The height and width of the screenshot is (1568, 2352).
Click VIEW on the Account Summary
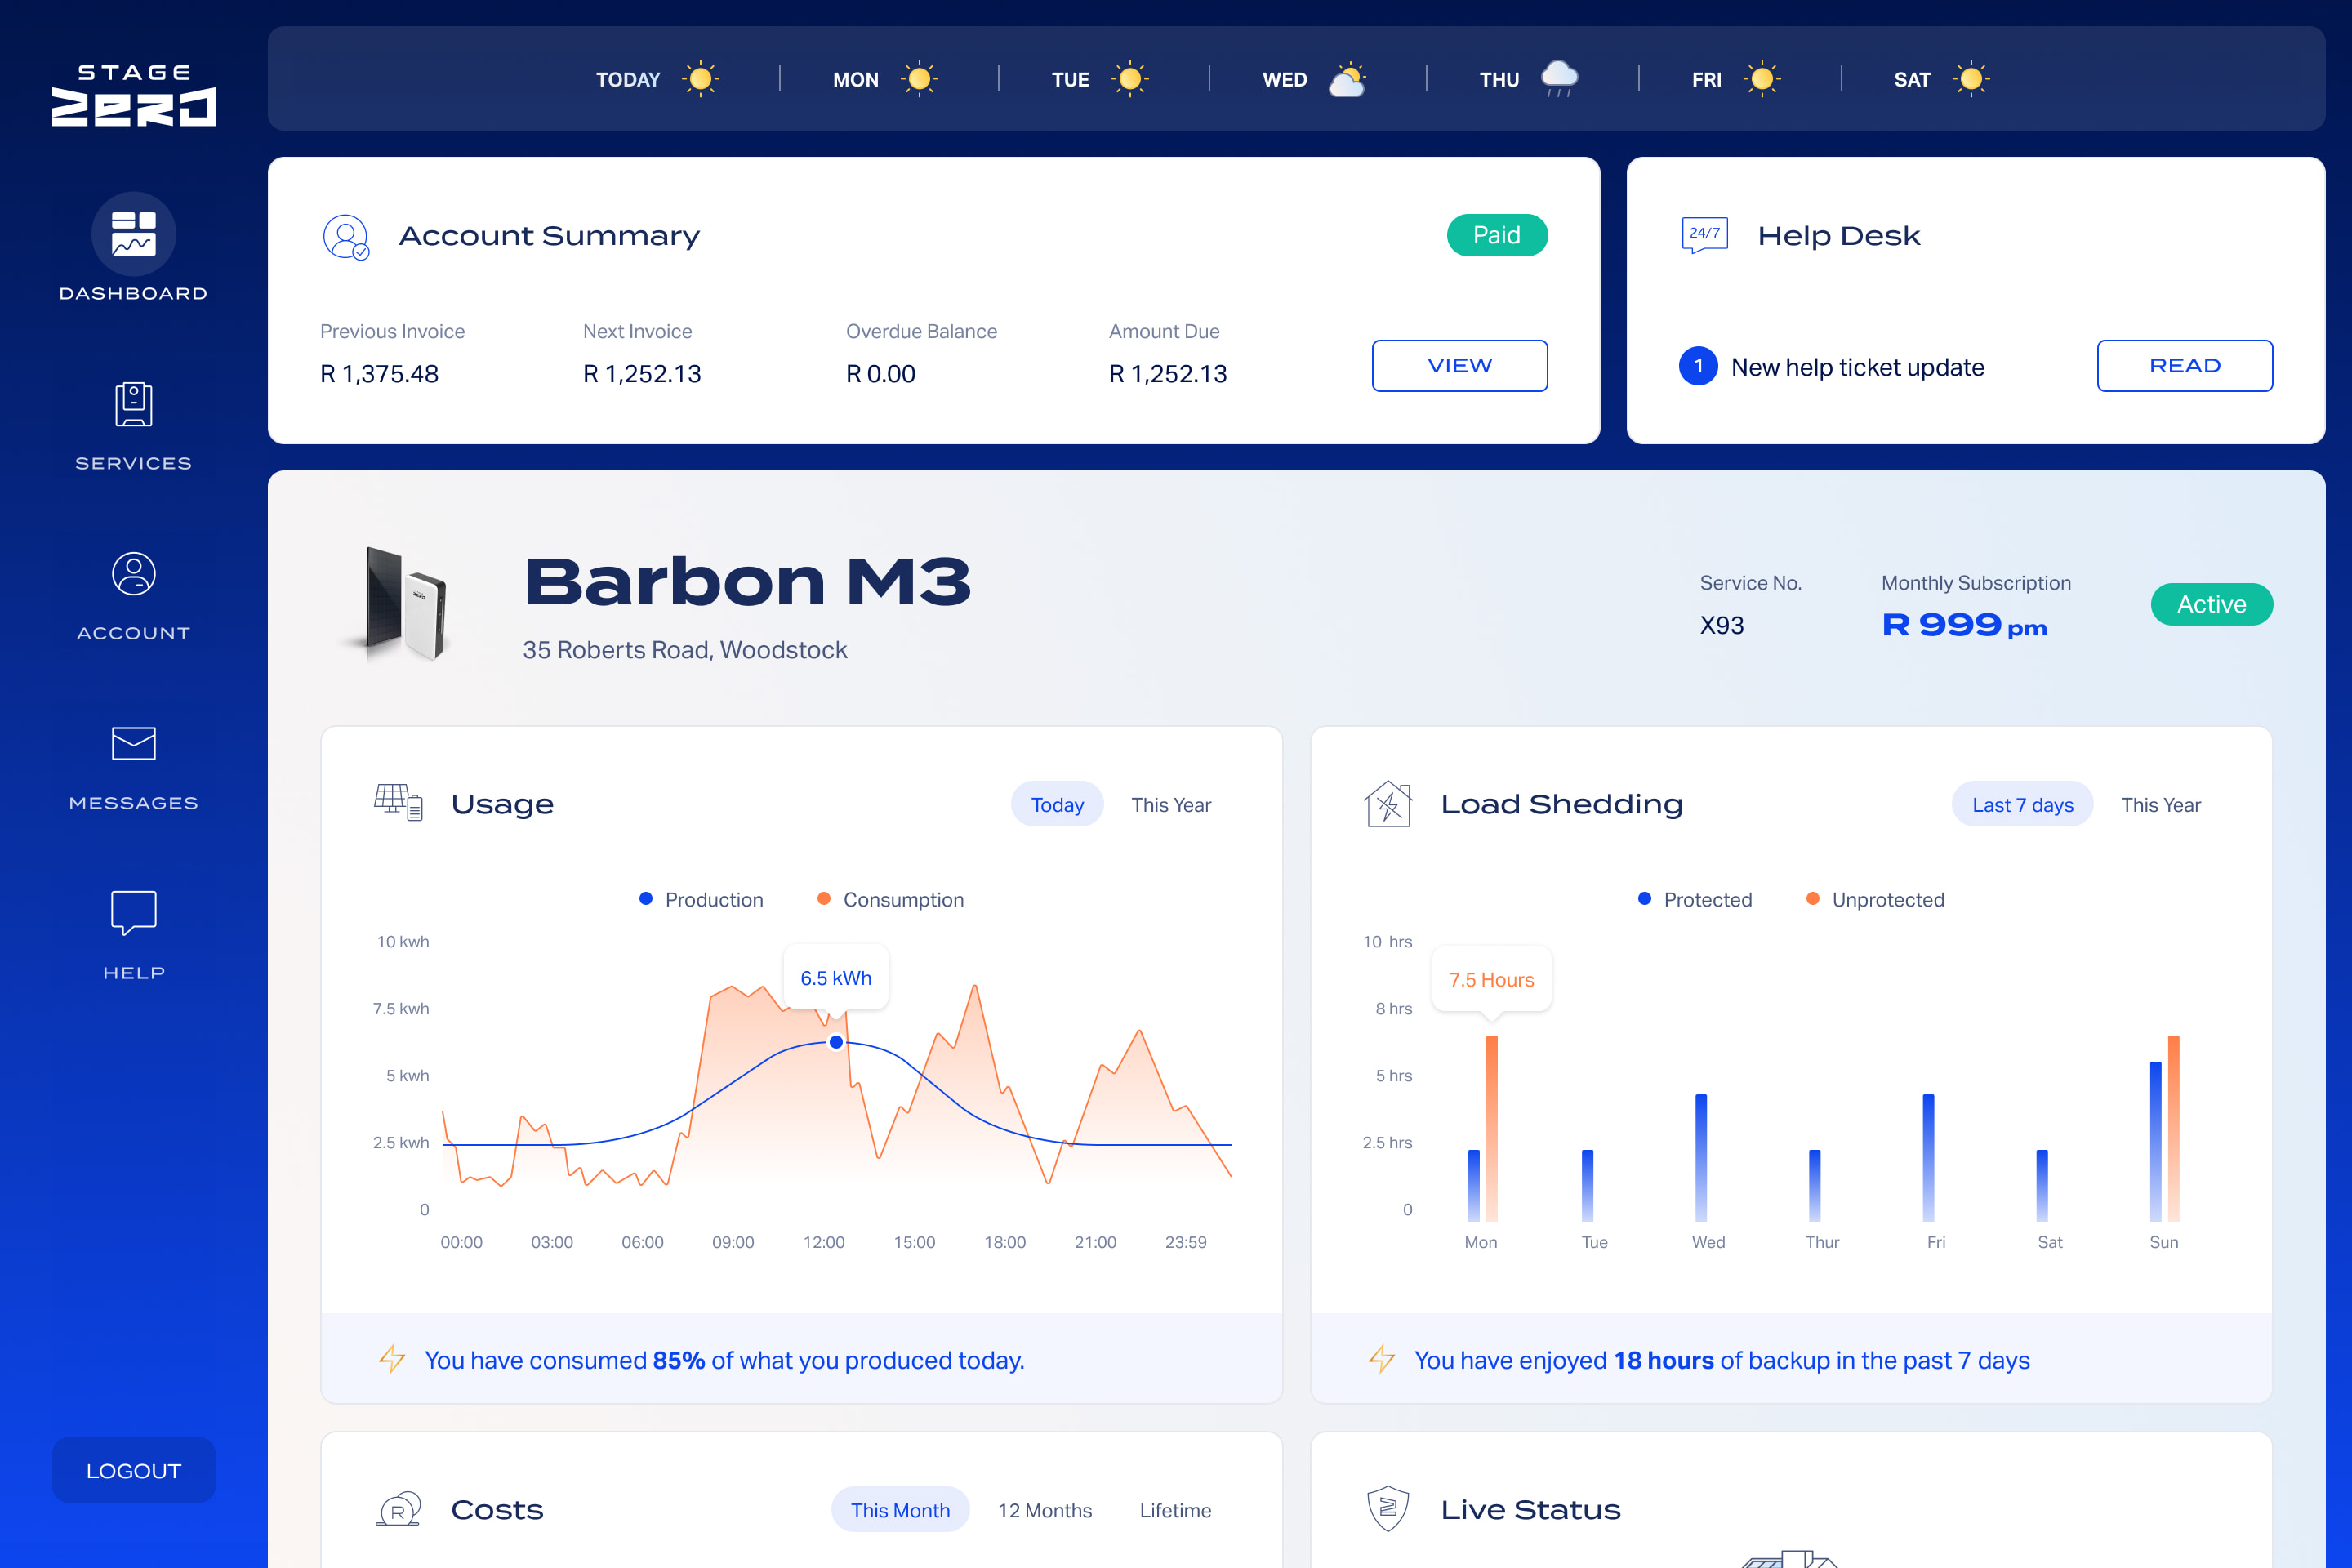point(1459,366)
